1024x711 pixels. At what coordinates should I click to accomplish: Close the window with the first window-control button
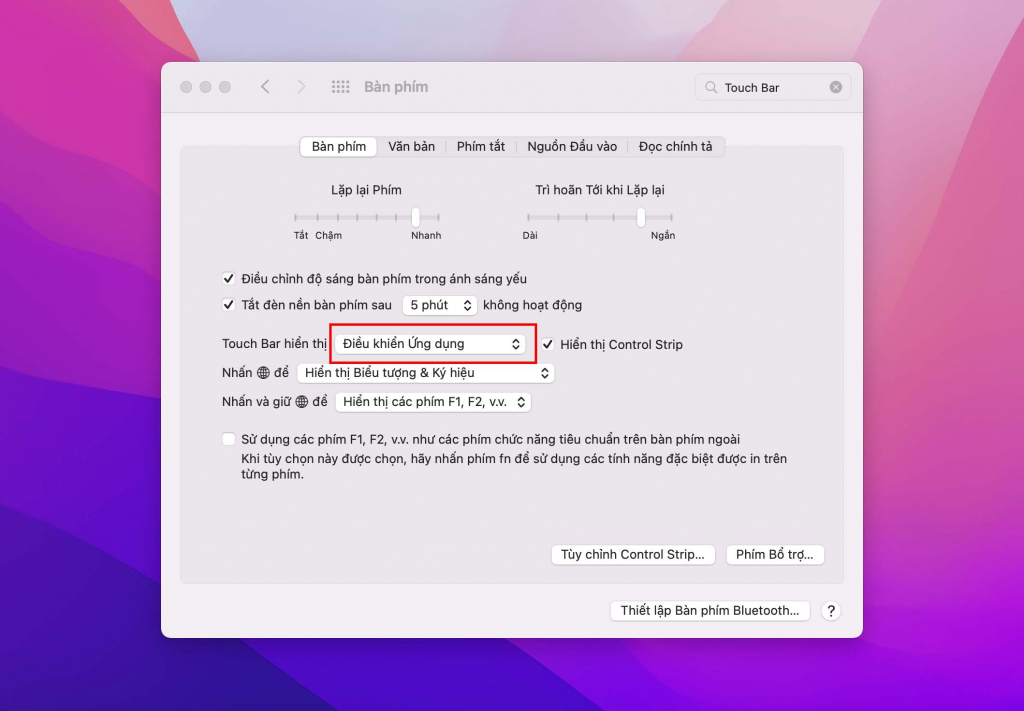pos(186,87)
